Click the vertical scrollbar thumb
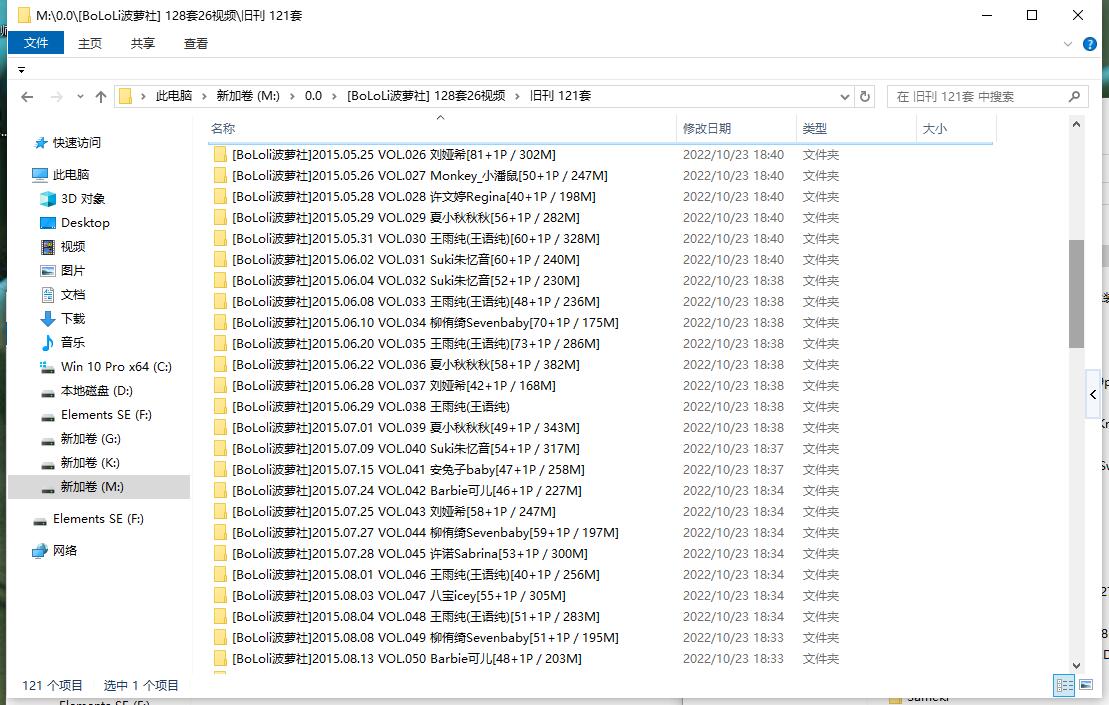This screenshot has width=1109, height=705. click(x=1076, y=293)
